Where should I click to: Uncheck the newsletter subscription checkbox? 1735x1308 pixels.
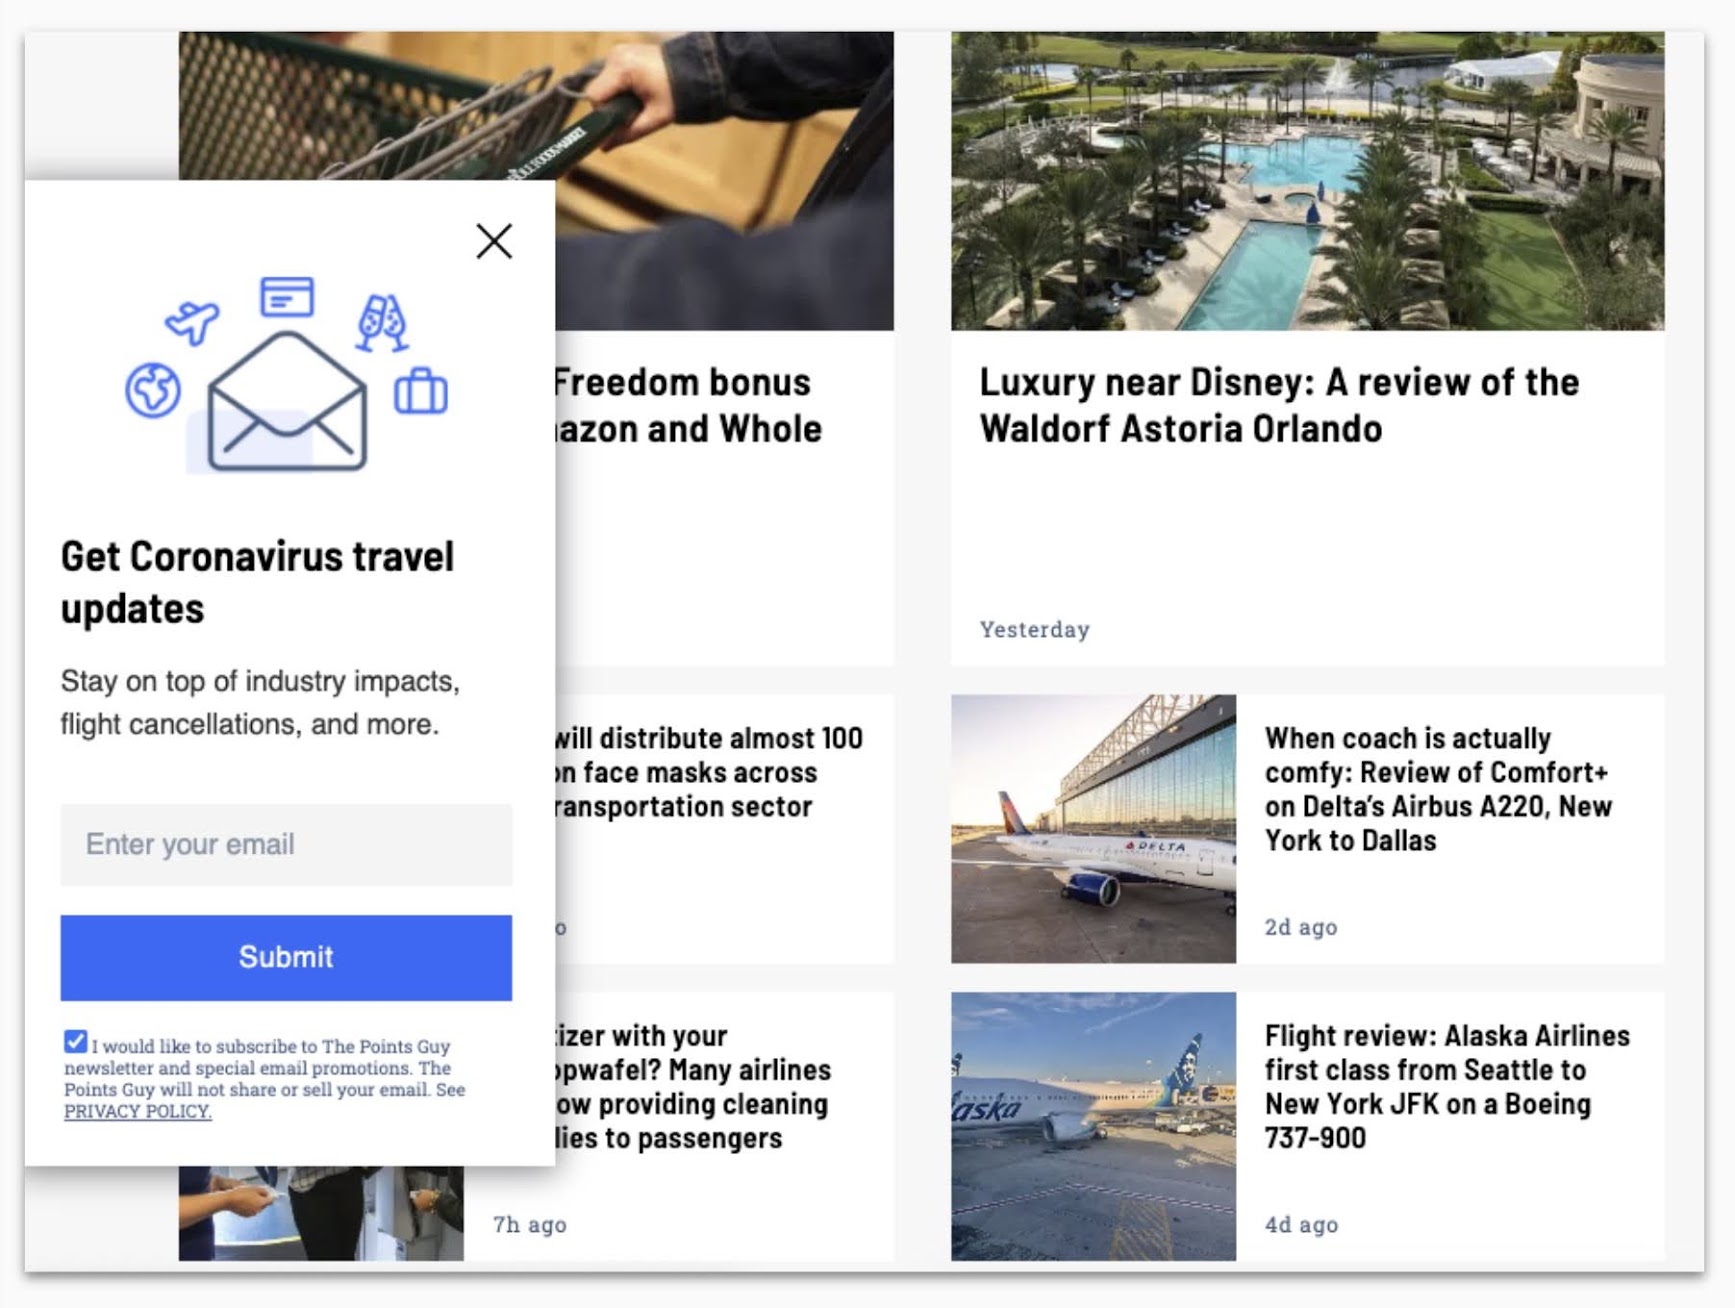pyautogui.click(x=75, y=1042)
